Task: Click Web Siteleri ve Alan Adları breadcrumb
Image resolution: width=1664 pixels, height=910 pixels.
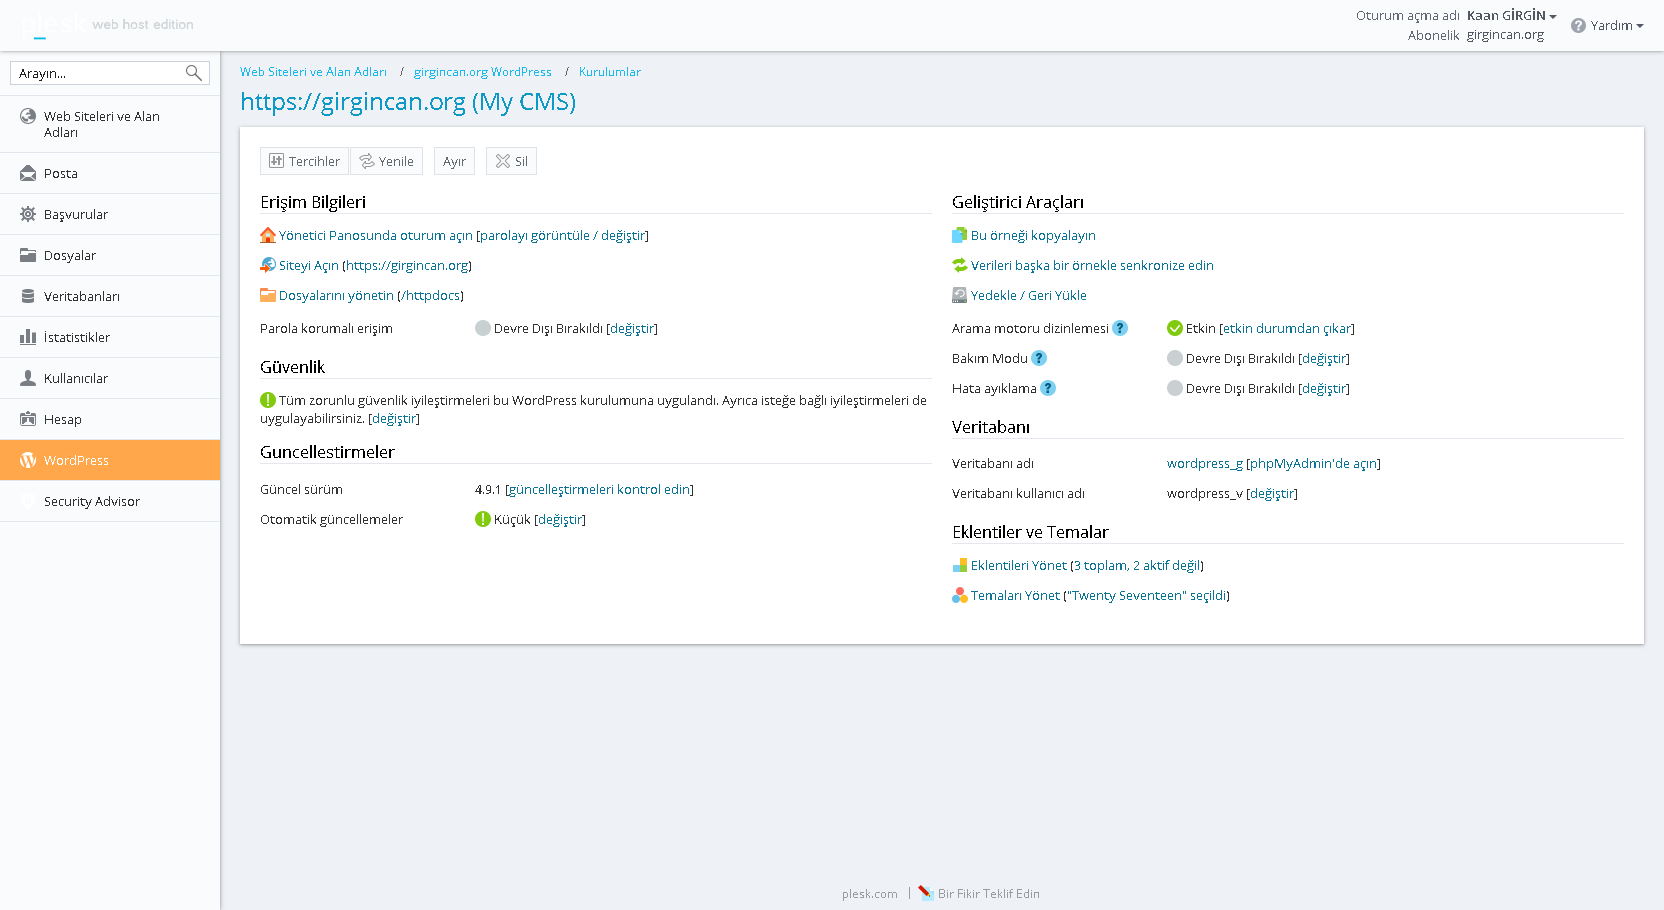Action: [x=313, y=72]
